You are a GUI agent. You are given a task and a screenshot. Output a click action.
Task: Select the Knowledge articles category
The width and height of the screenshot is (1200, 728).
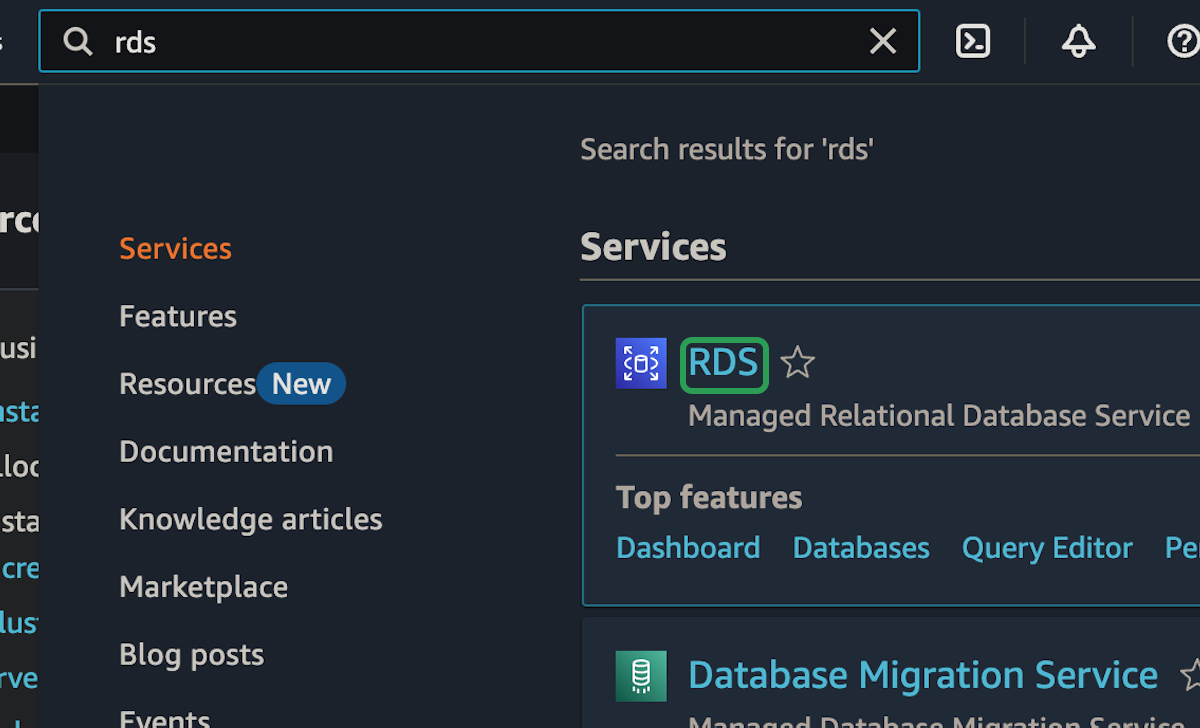click(251, 519)
